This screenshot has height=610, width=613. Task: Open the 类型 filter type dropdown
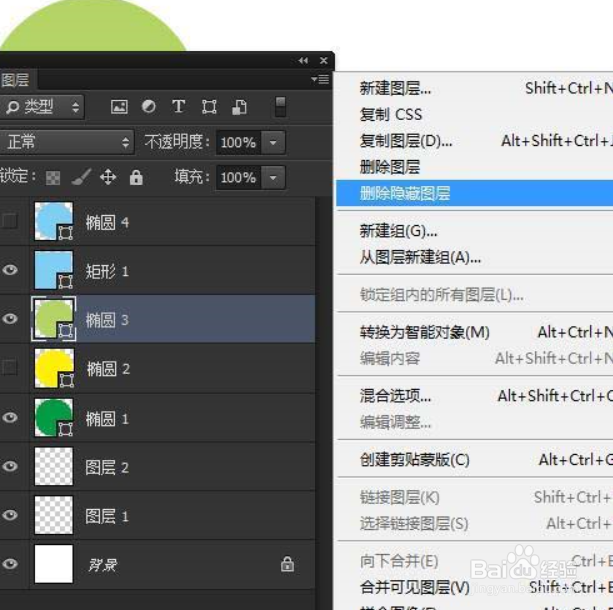click(x=42, y=107)
